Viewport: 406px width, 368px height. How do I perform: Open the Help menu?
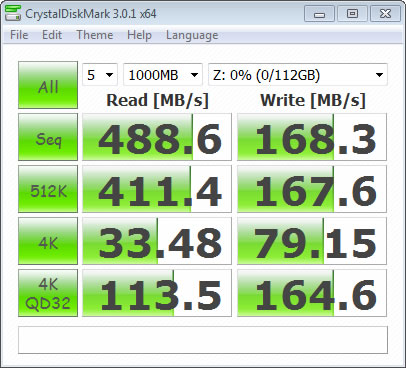(139, 35)
